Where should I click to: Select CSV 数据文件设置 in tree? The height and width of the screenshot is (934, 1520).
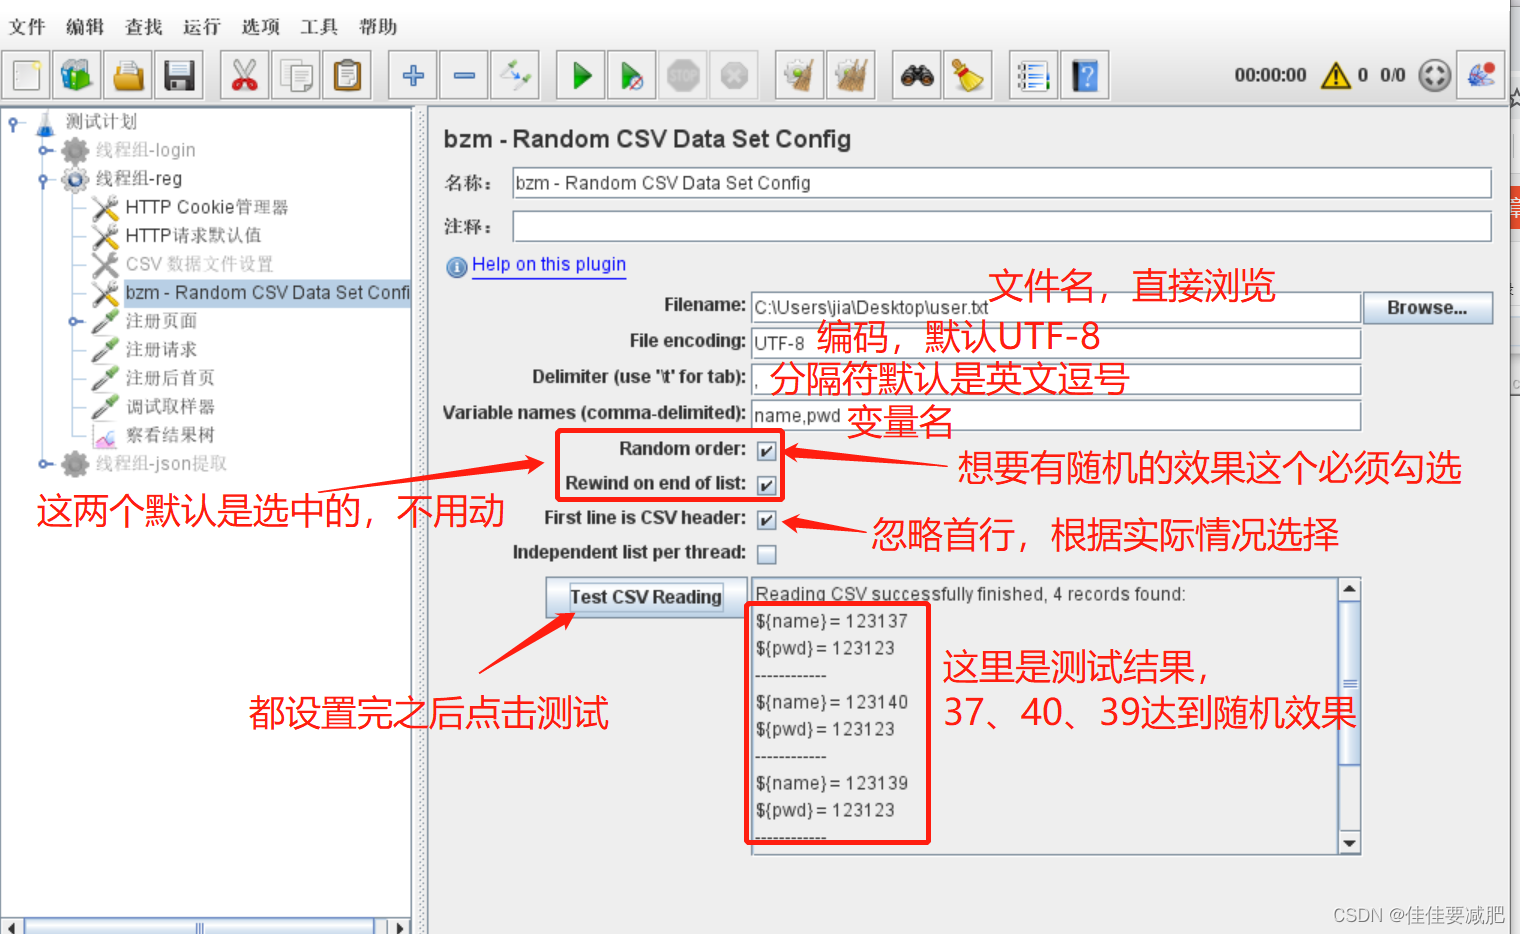tap(199, 264)
